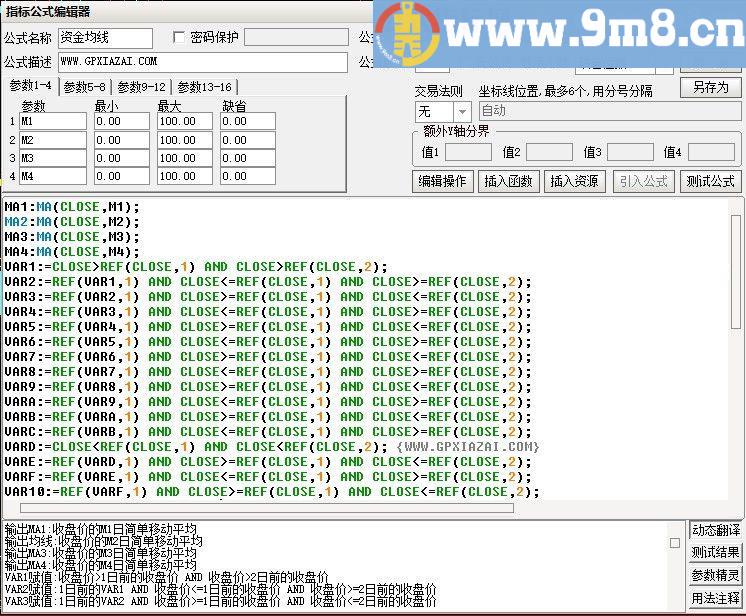Click the translation pane's small scroll box
The height and width of the screenshot is (616, 746).
coord(676,543)
